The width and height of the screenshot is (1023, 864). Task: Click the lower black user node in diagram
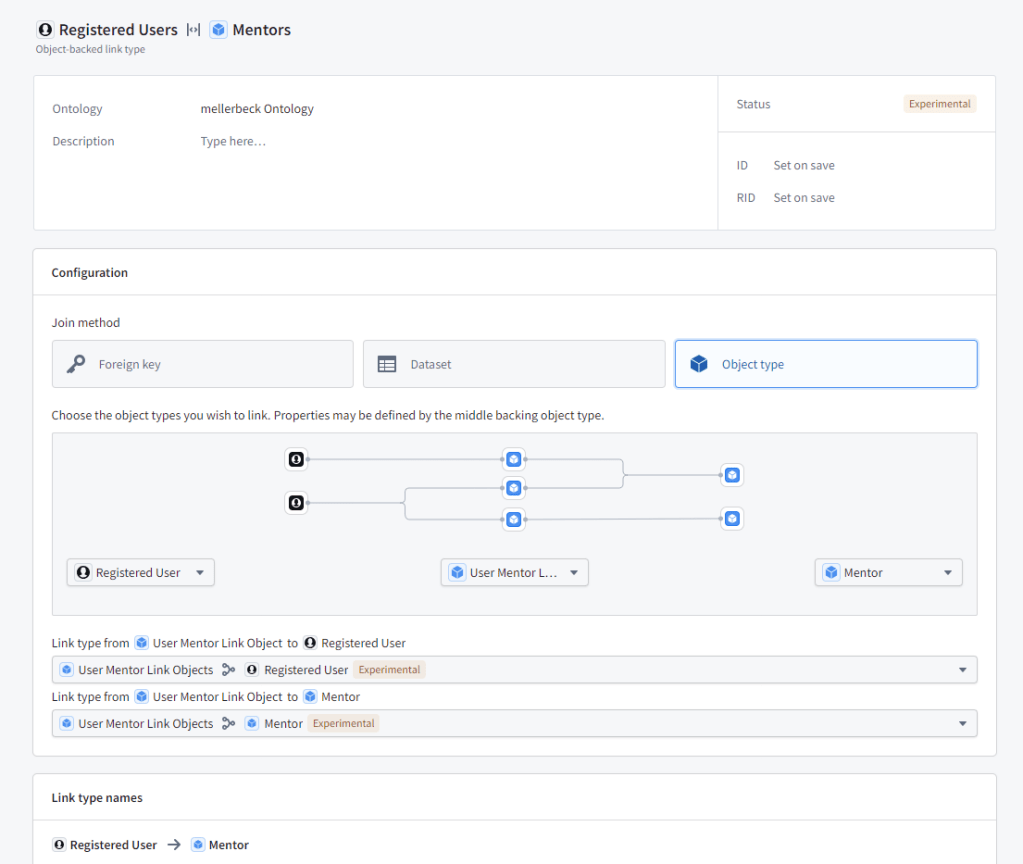click(296, 503)
